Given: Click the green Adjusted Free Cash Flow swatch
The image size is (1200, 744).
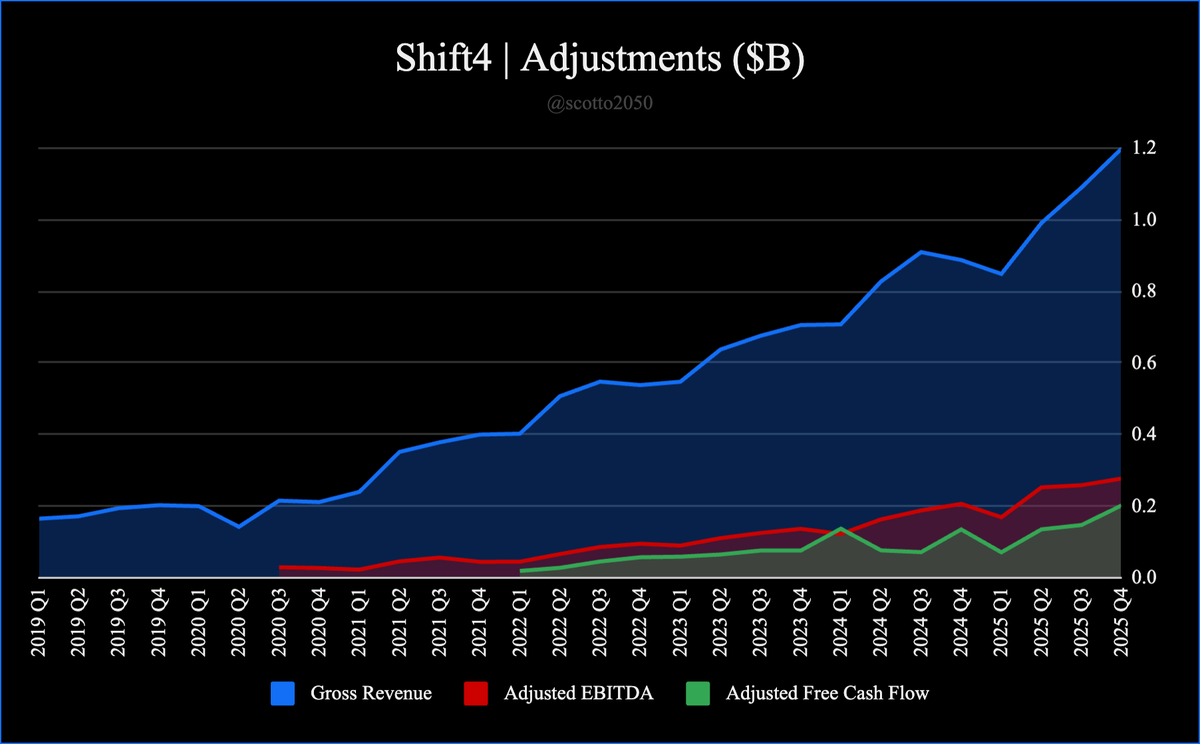Looking at the screenshot, I should point(696,693).
